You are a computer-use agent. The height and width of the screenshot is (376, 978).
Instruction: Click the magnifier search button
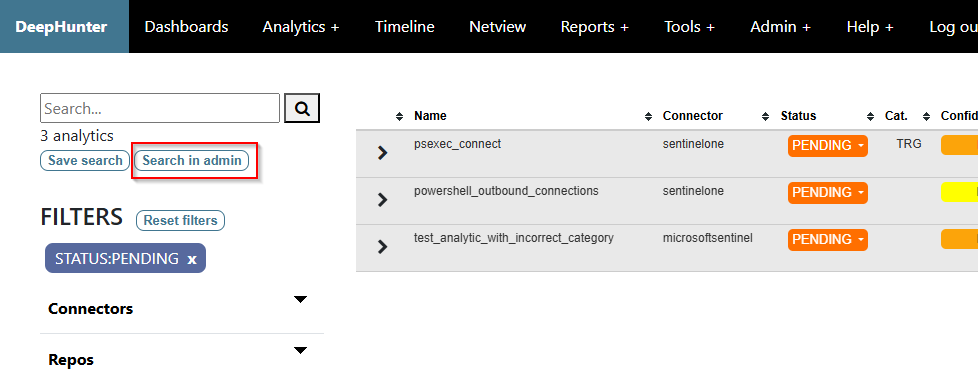302,108
